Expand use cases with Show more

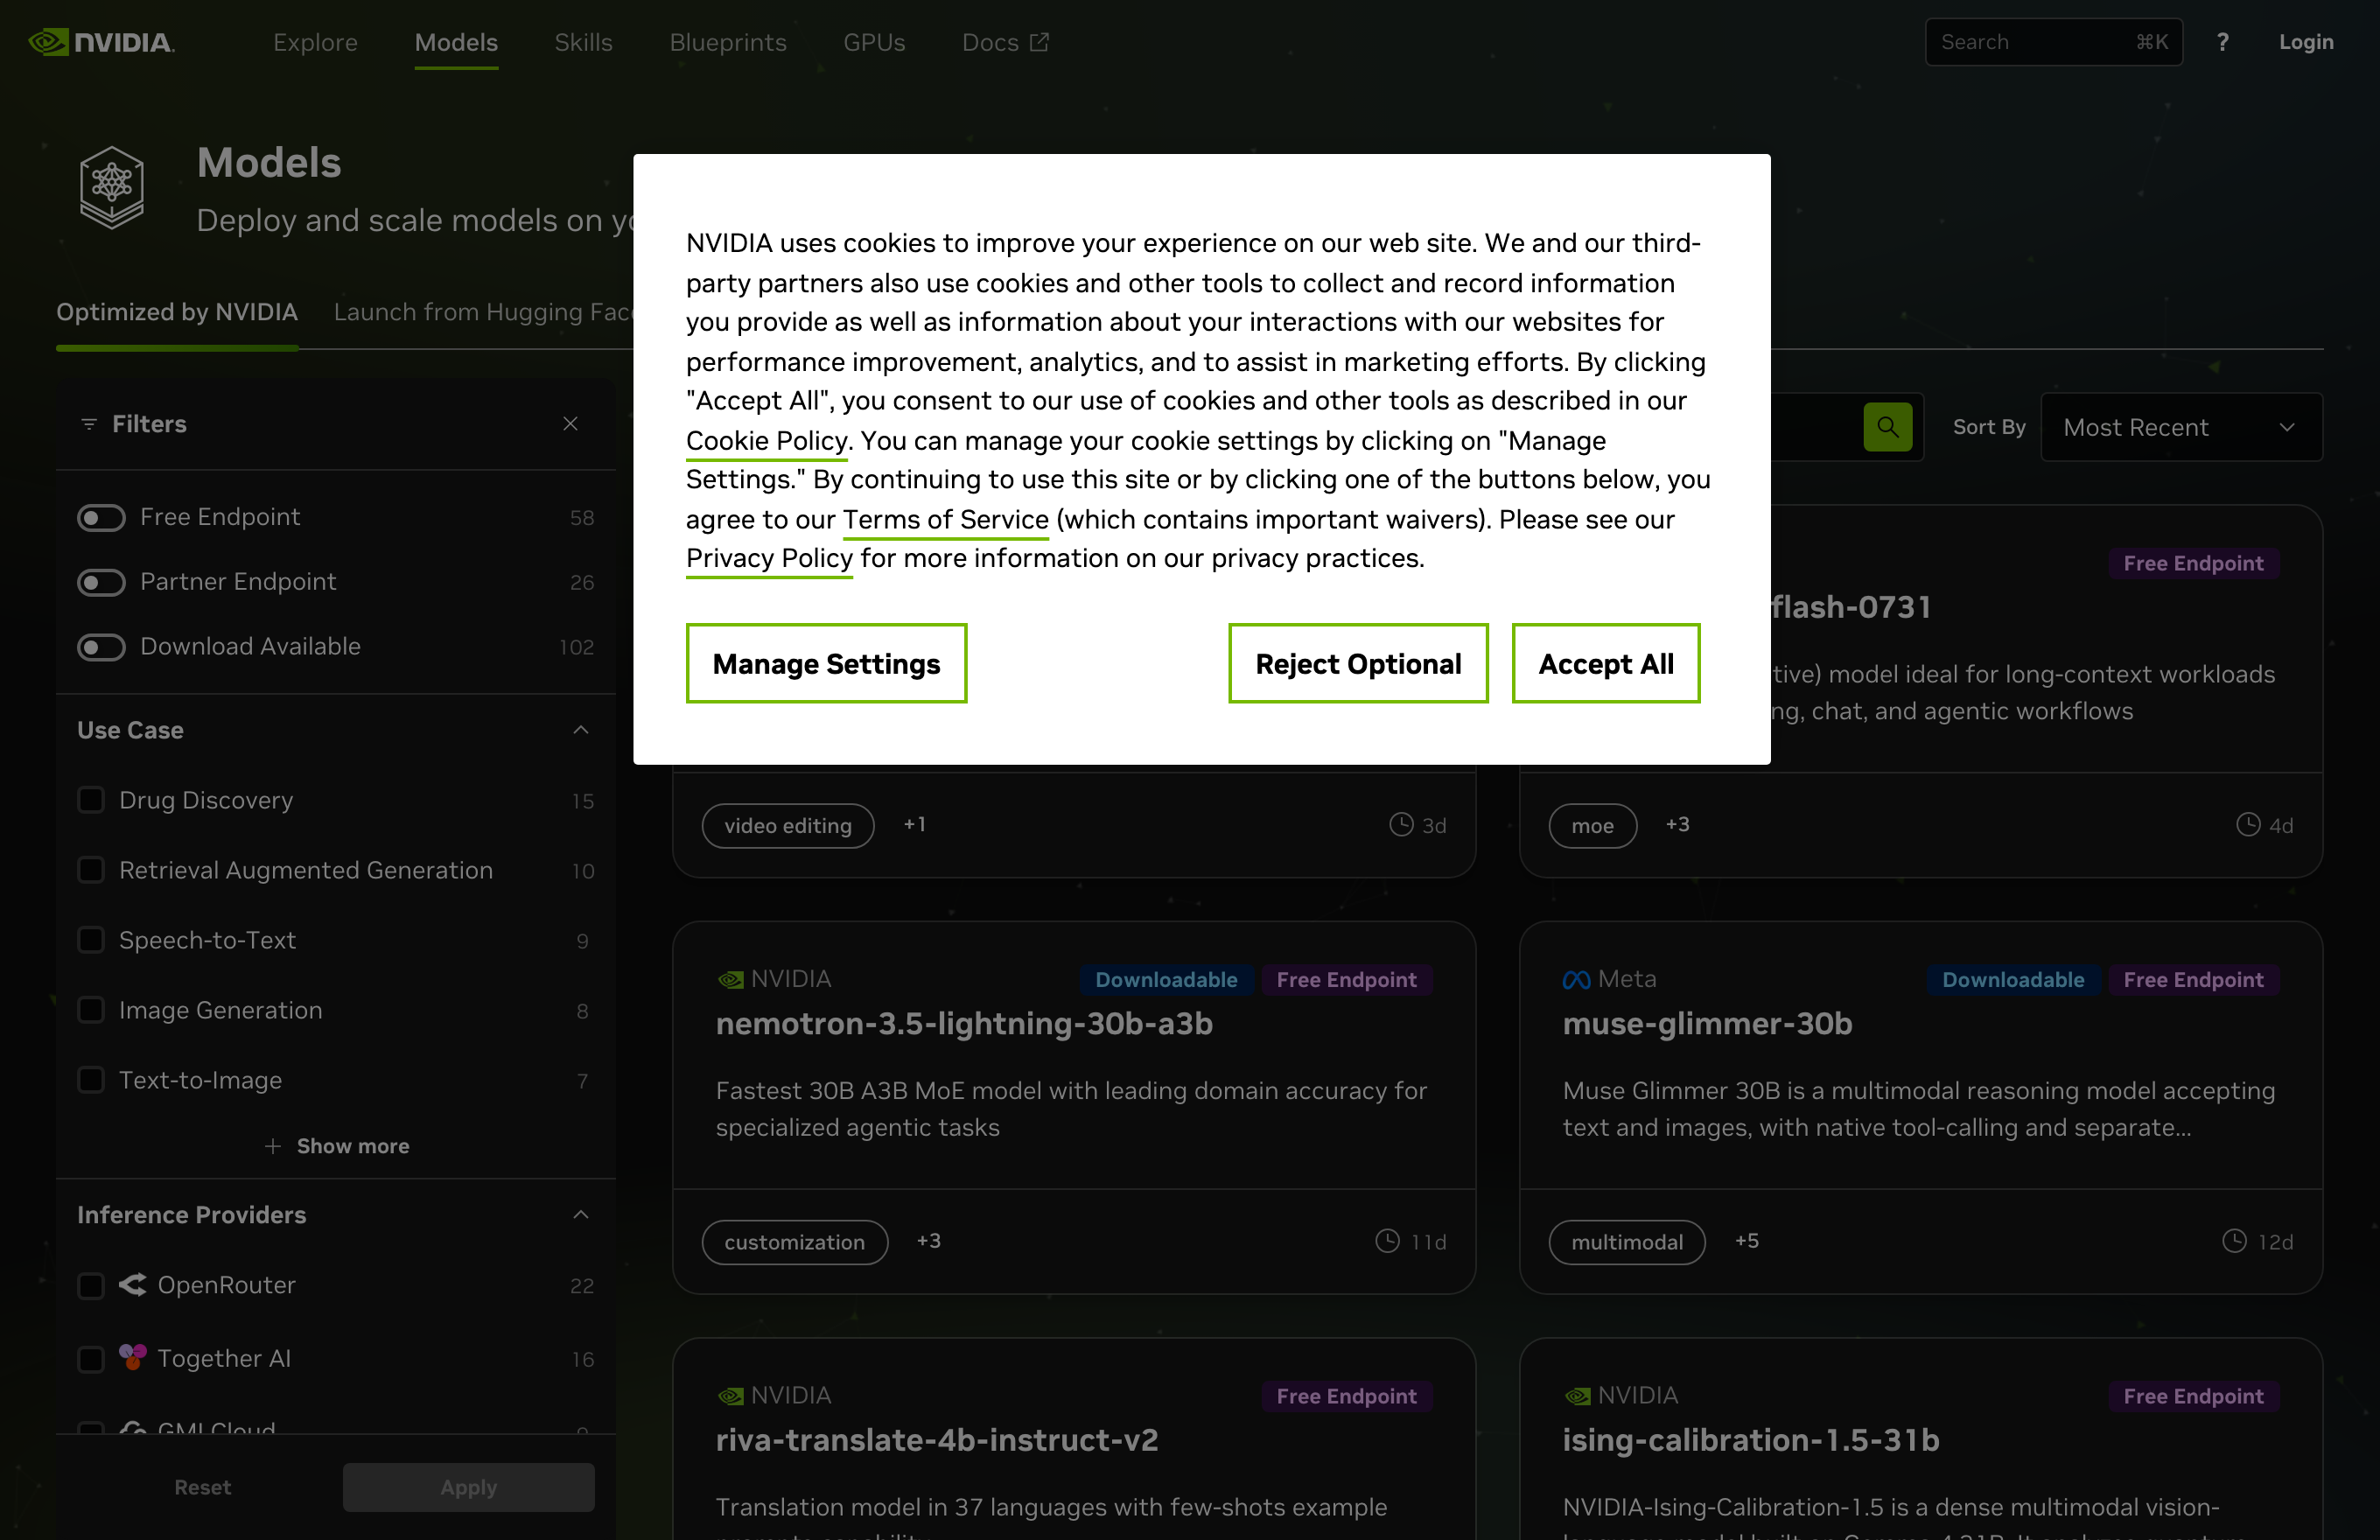[336, 1146]
